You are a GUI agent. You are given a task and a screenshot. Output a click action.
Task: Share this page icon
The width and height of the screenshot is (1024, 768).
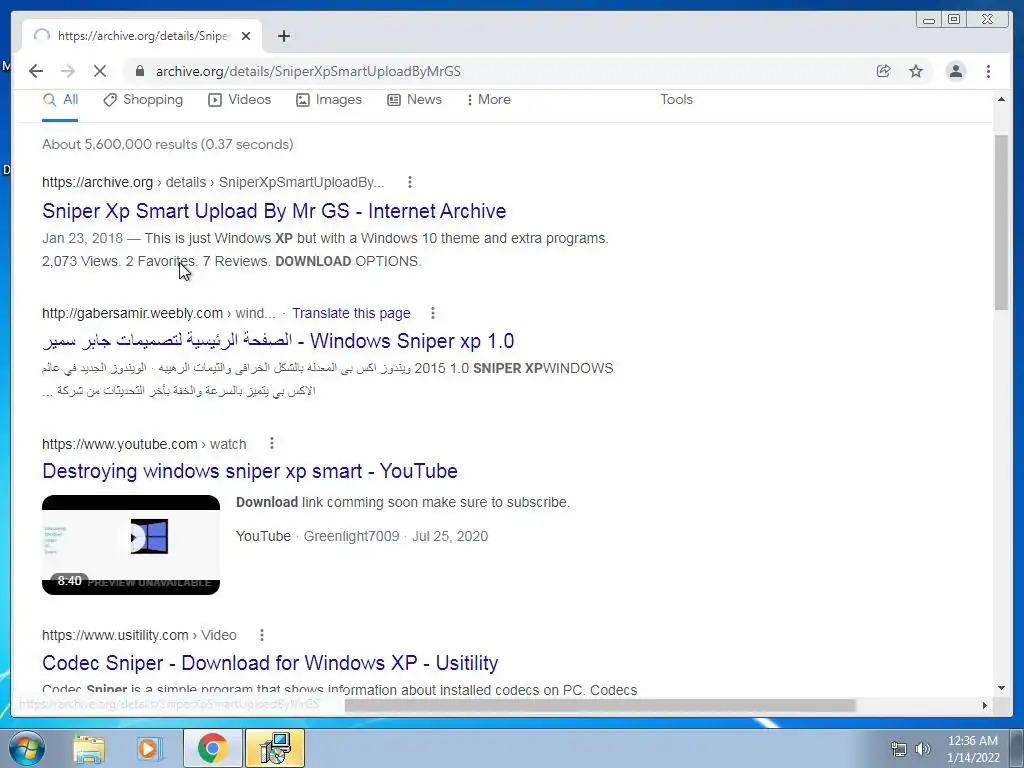point(884,71)
